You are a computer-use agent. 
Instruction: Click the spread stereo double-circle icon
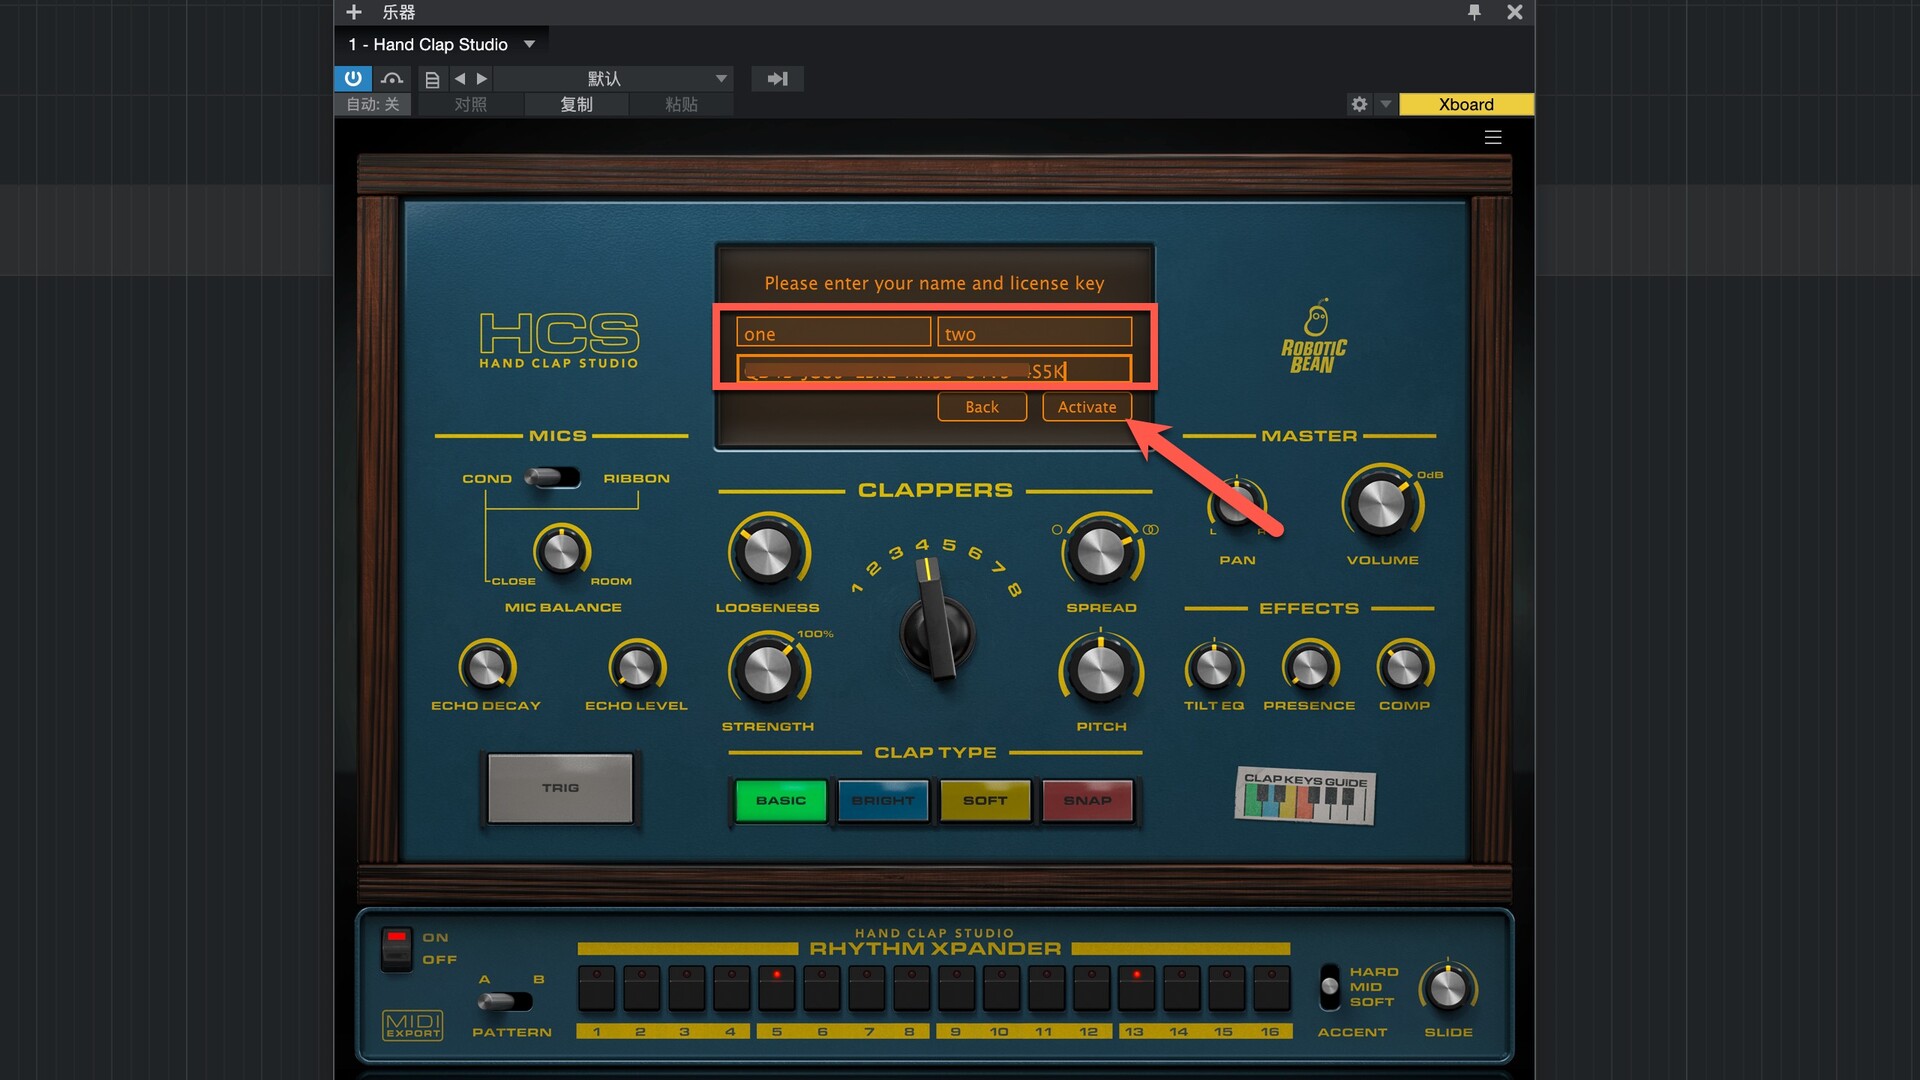point(1151,529)
